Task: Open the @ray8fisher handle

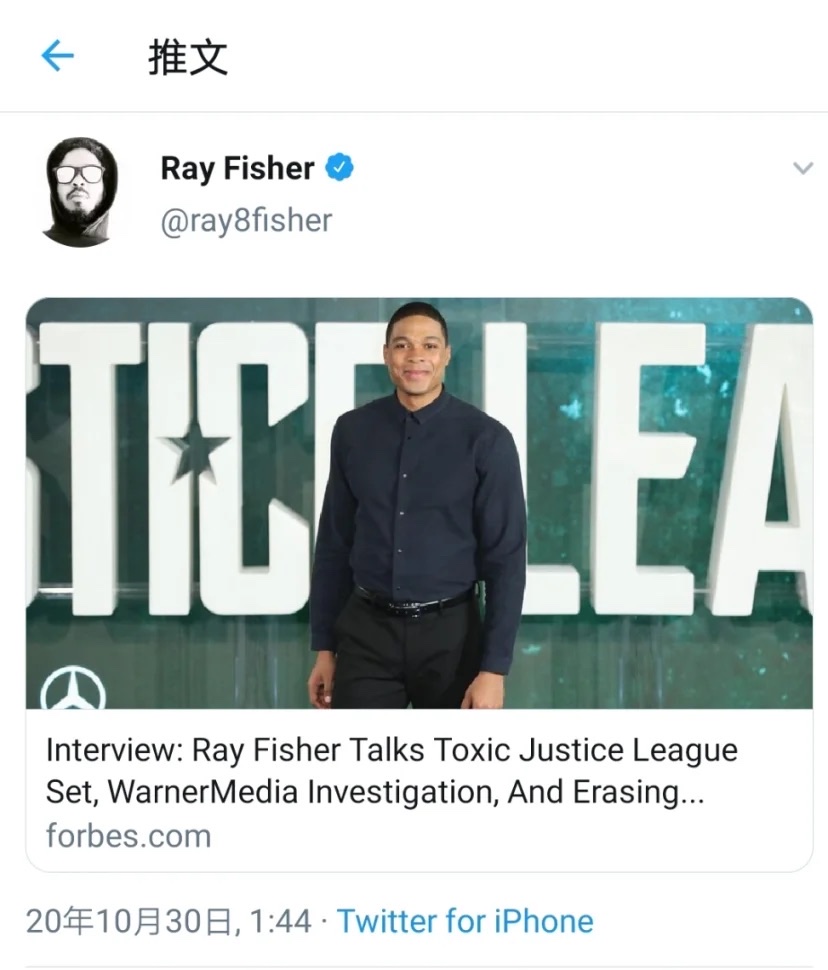Action: pos(246,221)
